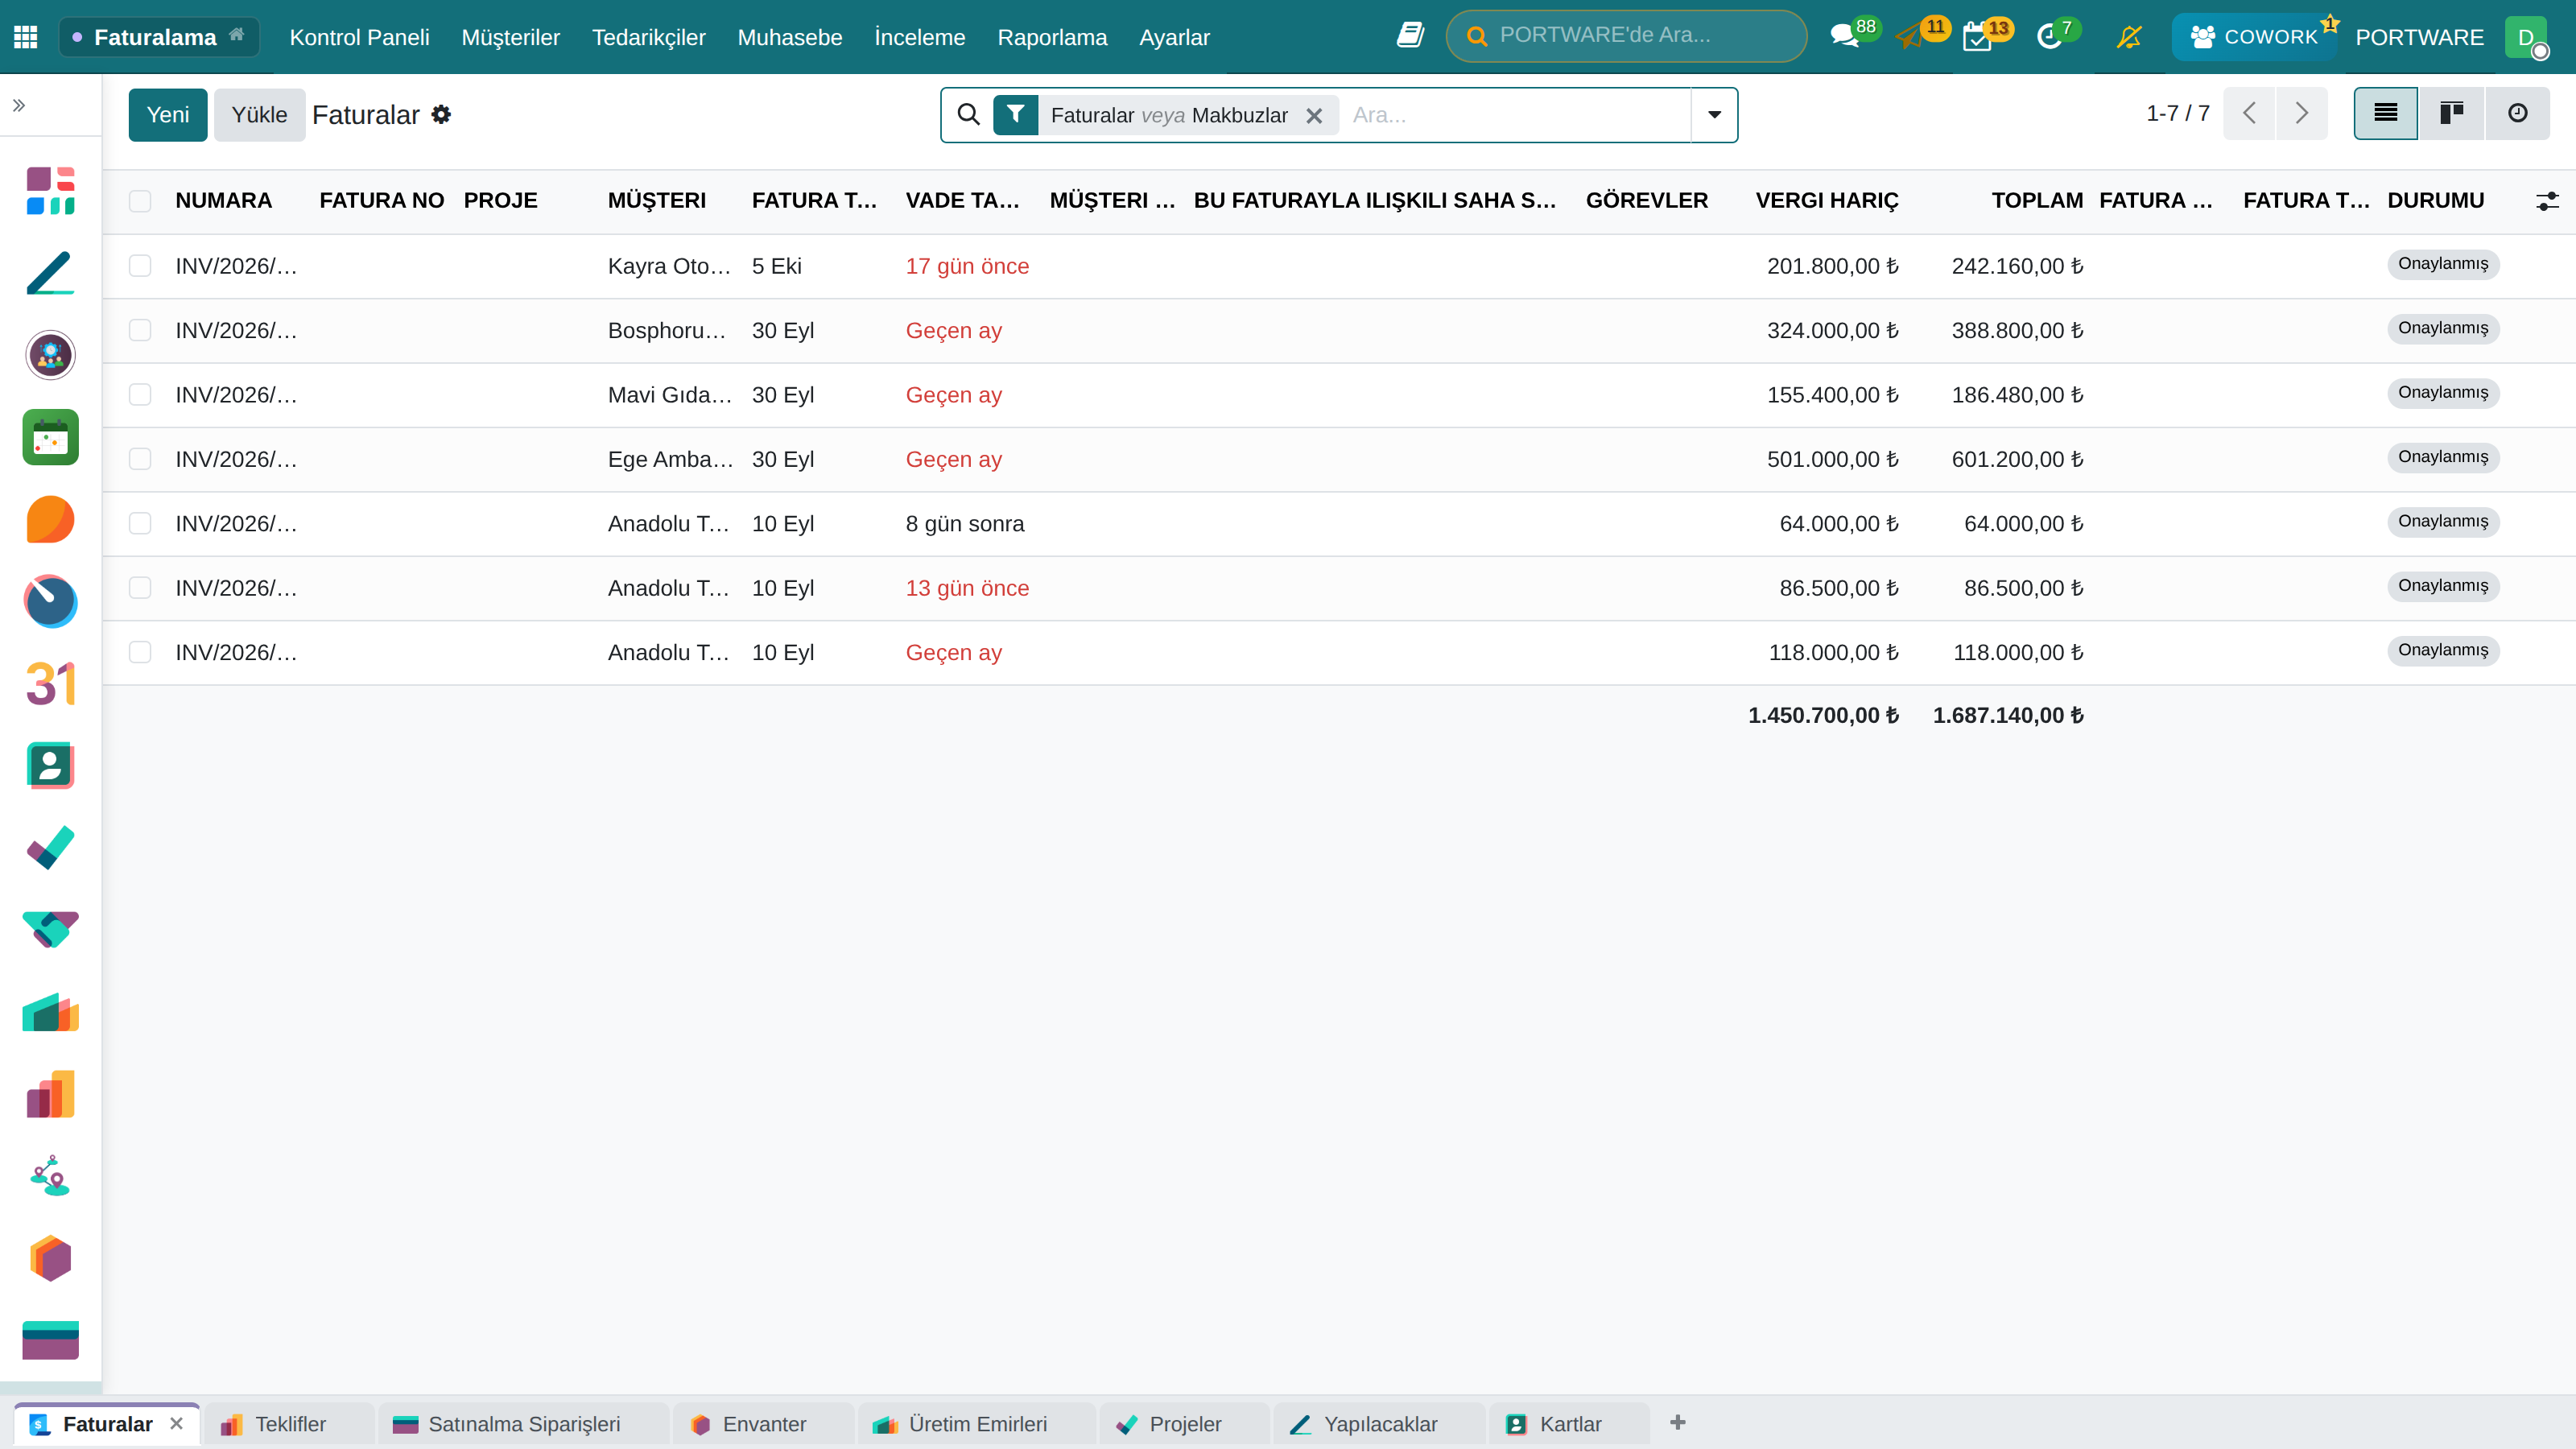The width and height of the screenshot is (2576, 1449).
Task: Open the apps grid menu icon
Action: point(26,37)
